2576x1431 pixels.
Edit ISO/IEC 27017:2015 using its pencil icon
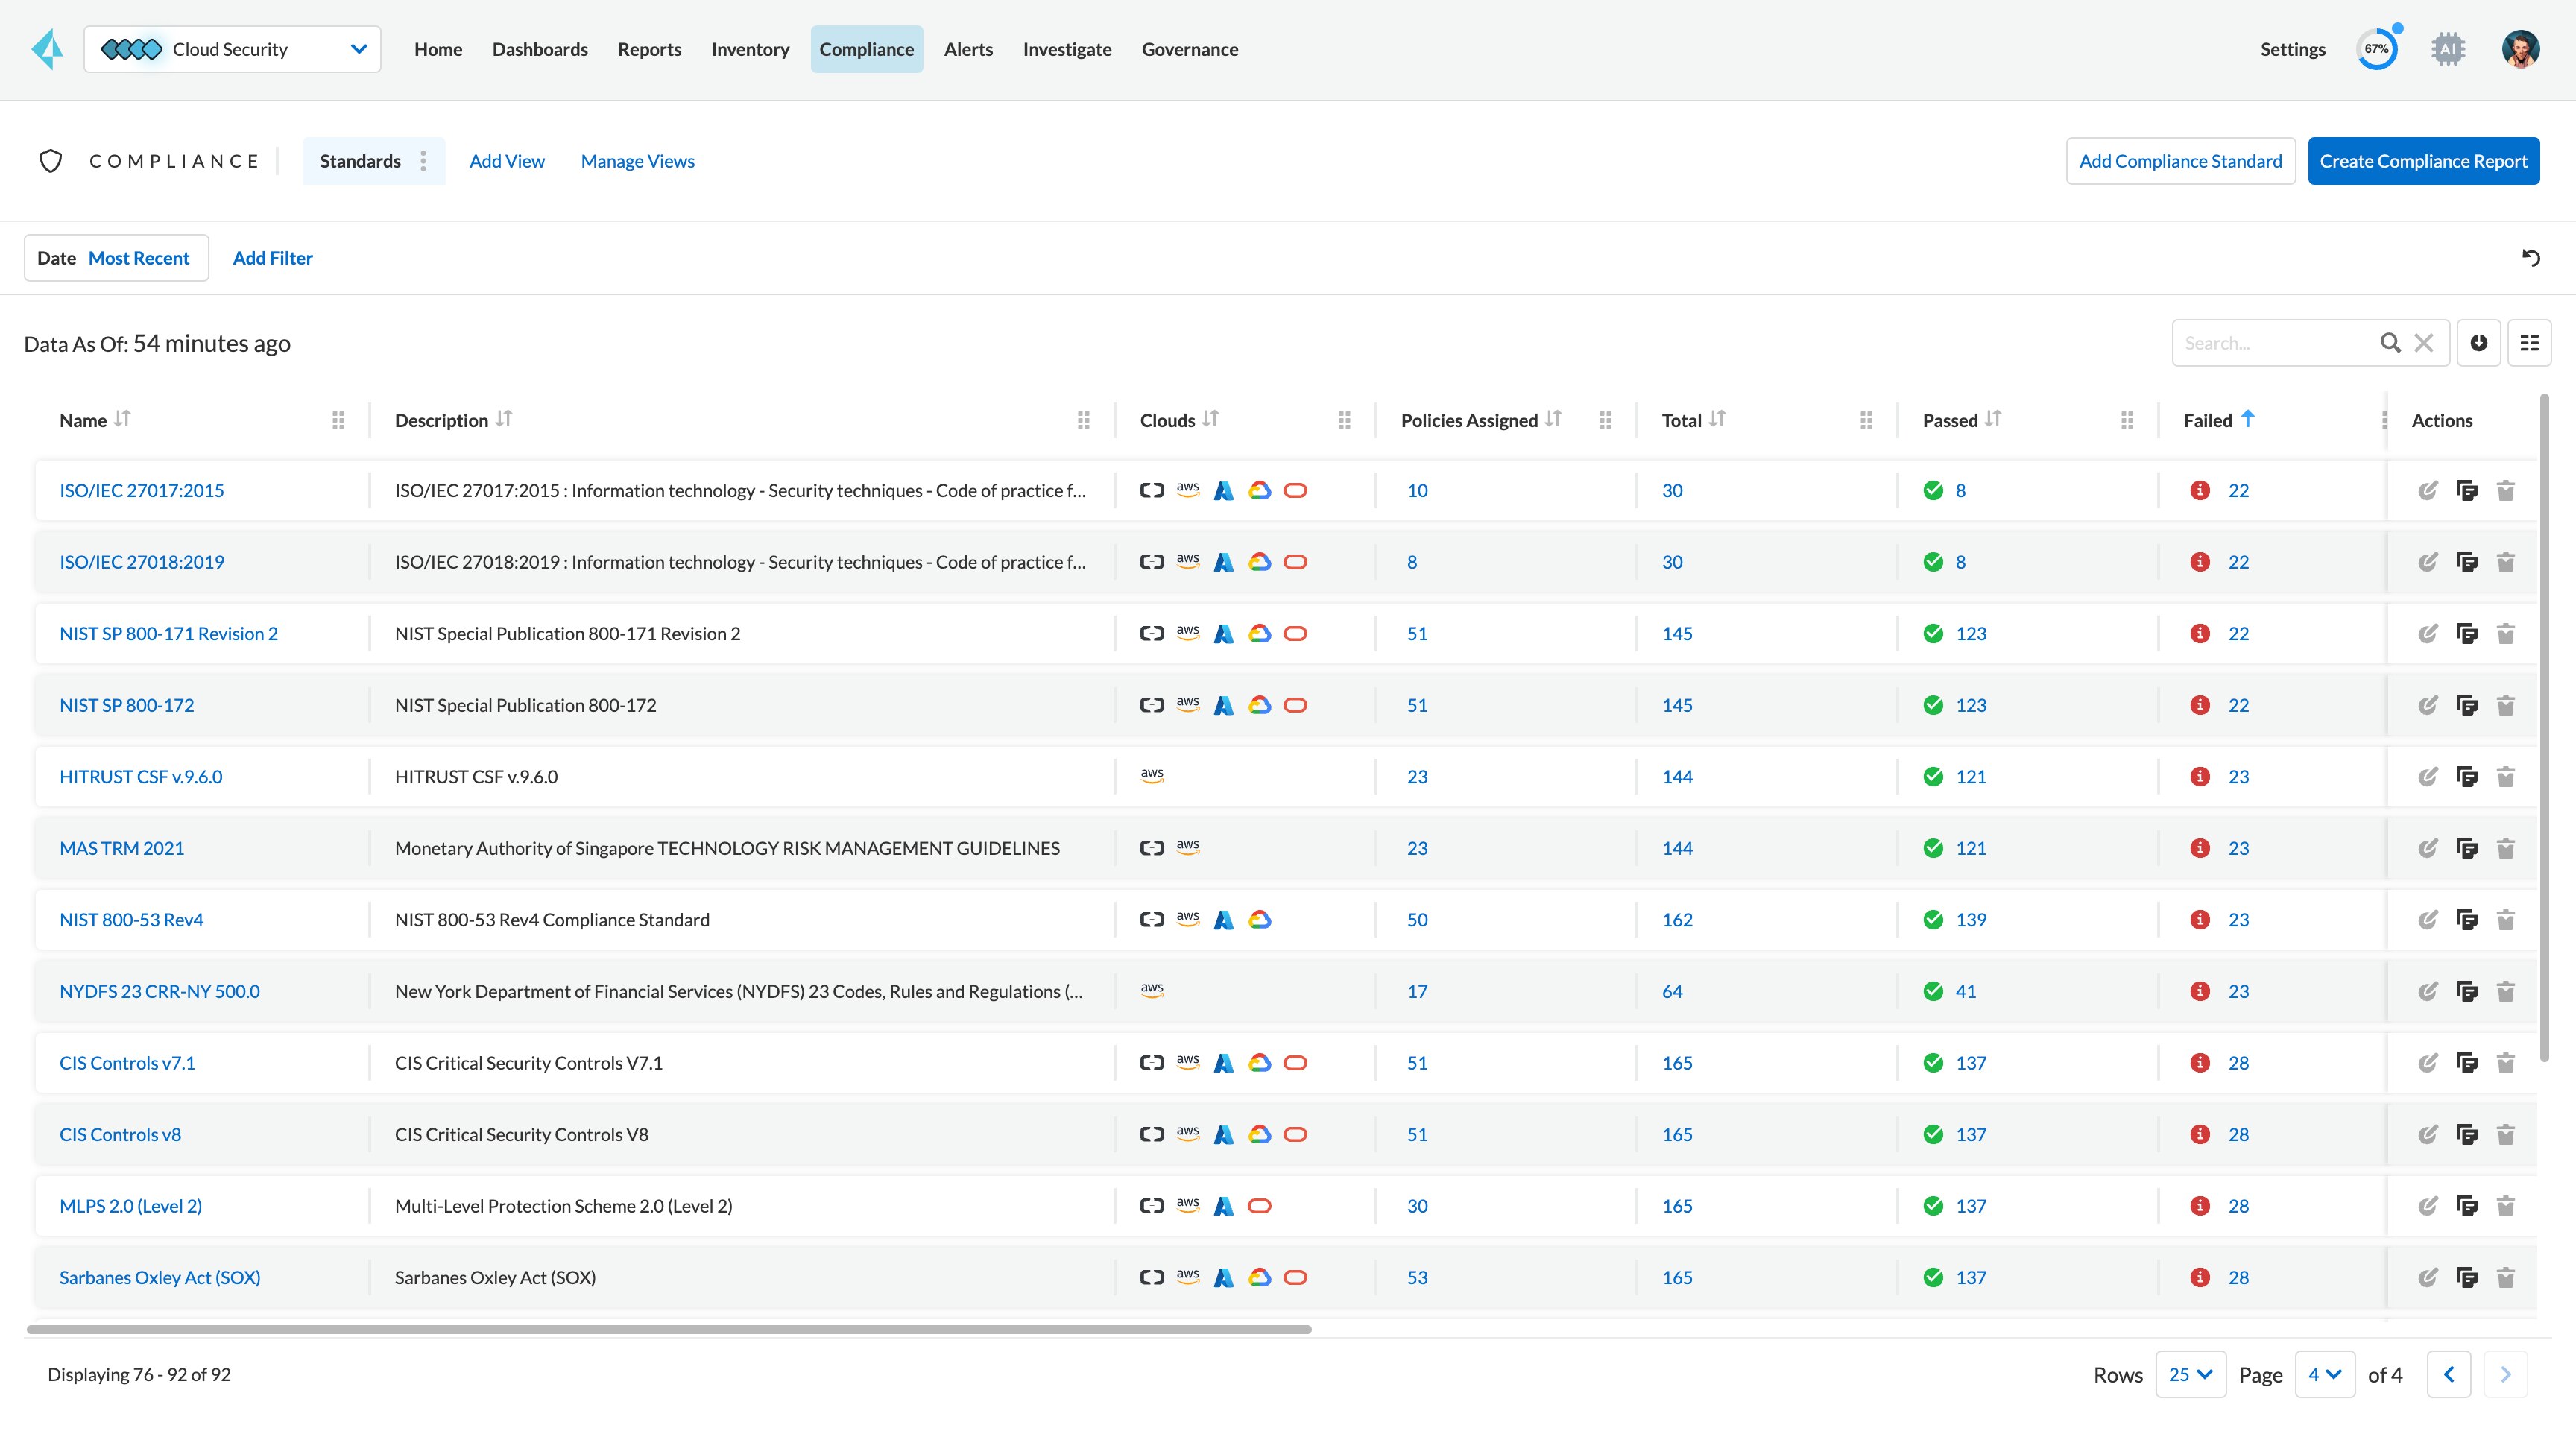(2429, 490)
